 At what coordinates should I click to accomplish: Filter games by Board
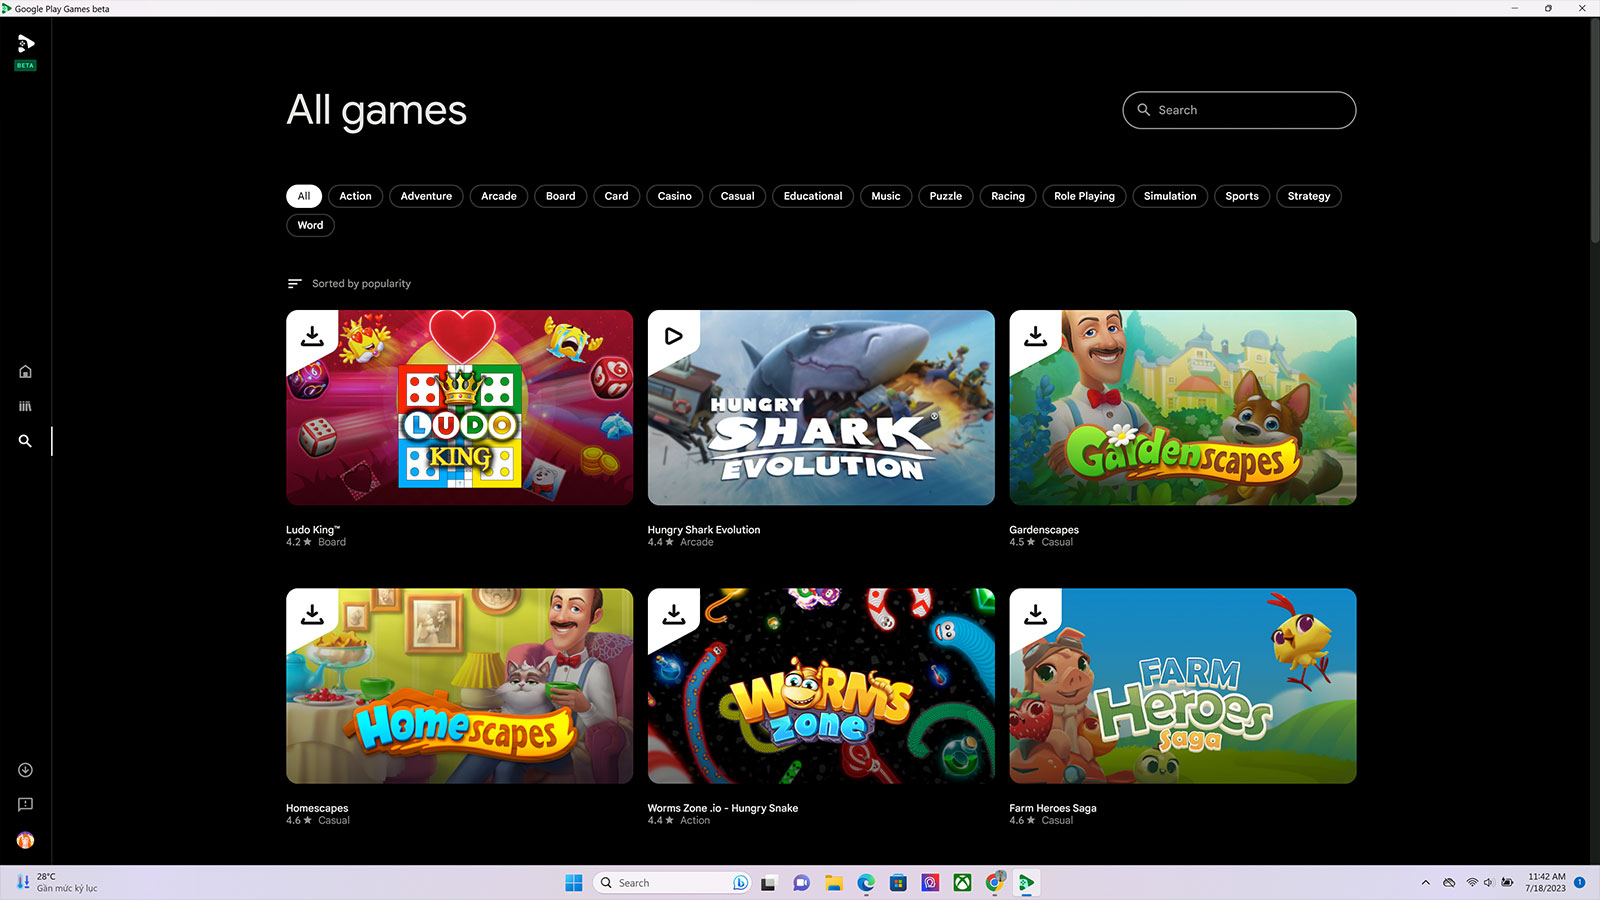pyautogui.click(x=561, y=196)
